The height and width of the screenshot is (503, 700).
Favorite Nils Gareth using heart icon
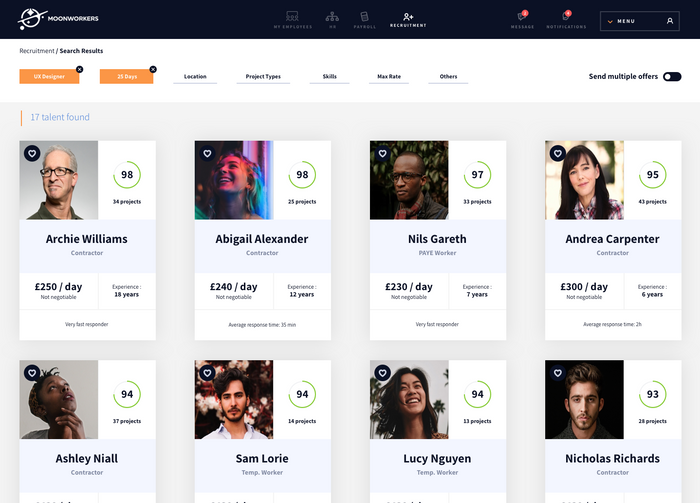click(x=383, y=154)
